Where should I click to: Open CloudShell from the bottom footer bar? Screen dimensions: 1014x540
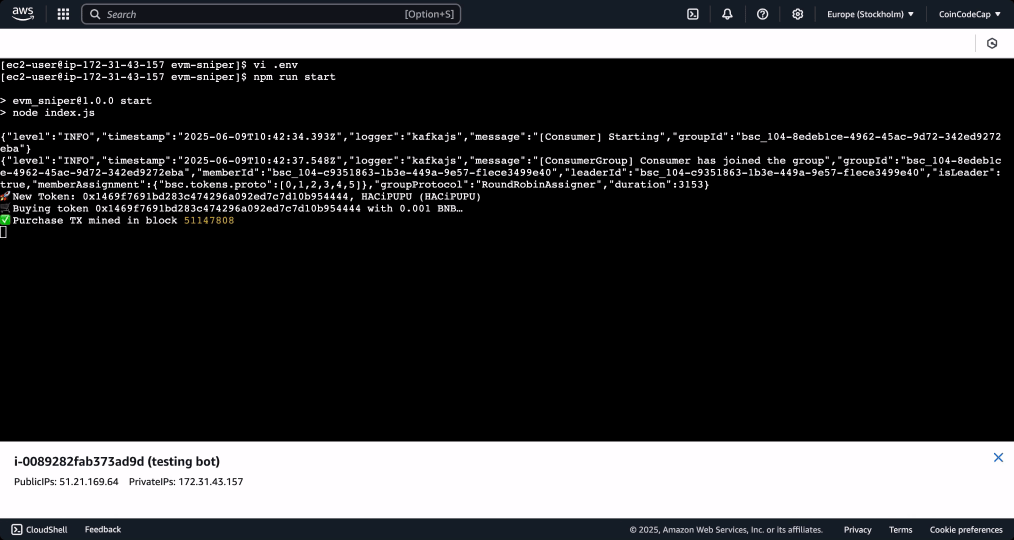39,529
